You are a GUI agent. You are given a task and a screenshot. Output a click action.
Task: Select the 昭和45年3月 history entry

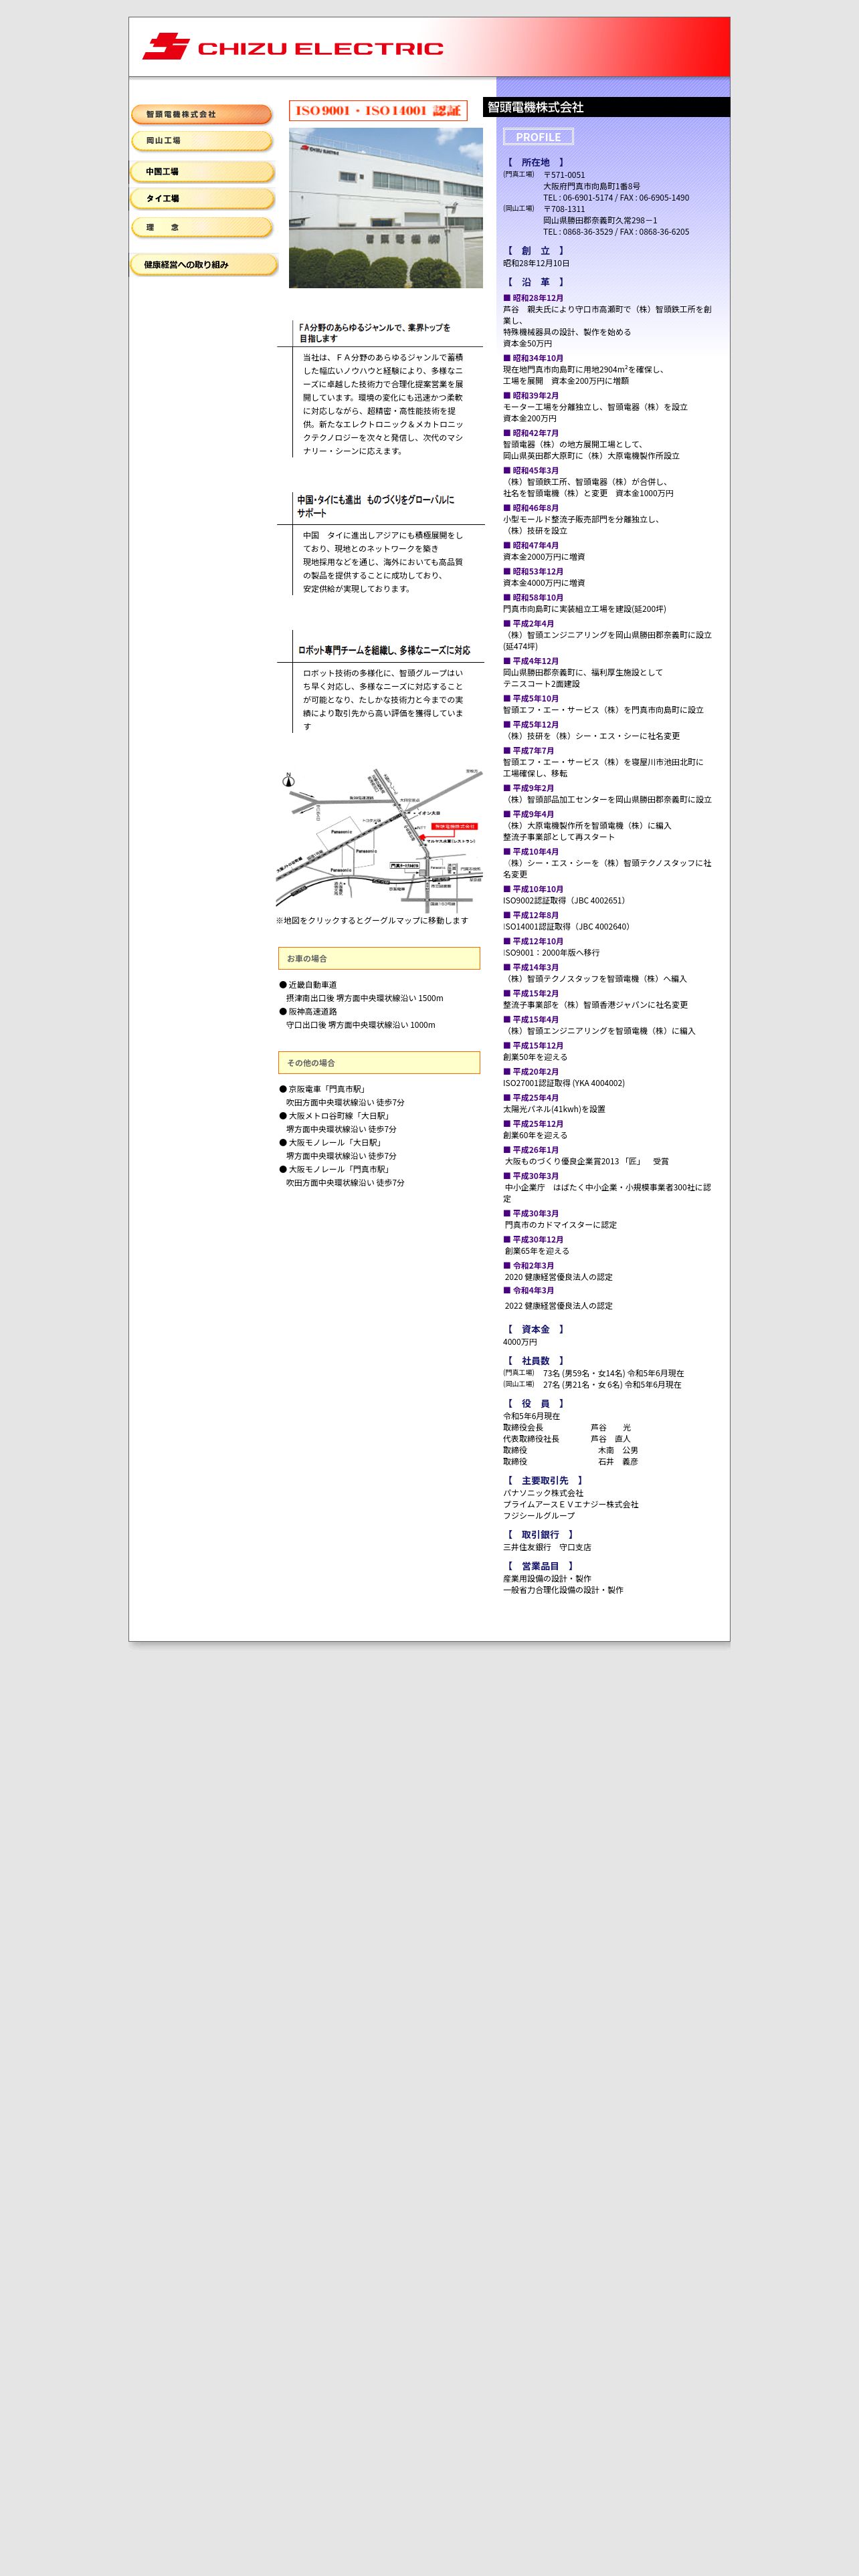coord(531,471)
